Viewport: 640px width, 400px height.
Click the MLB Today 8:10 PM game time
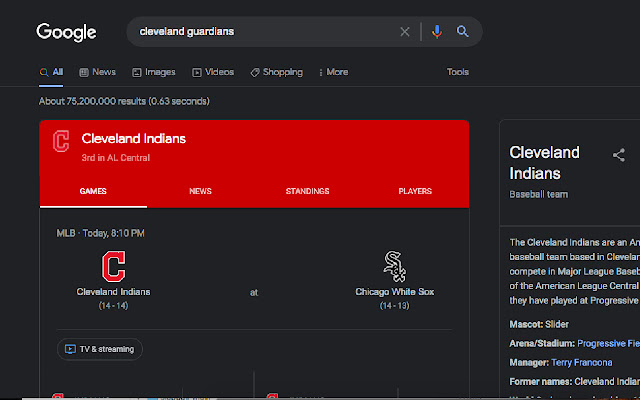click(x=100, y=233)
